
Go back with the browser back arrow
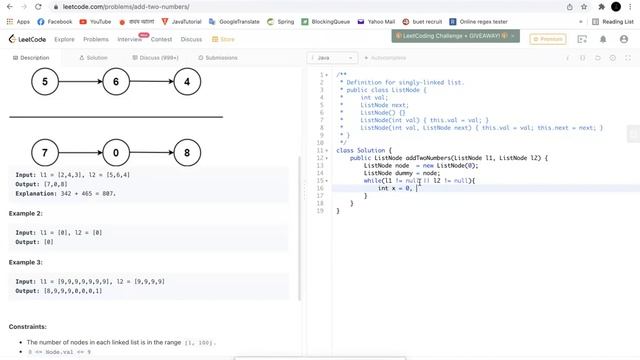[x=10, y=7]
